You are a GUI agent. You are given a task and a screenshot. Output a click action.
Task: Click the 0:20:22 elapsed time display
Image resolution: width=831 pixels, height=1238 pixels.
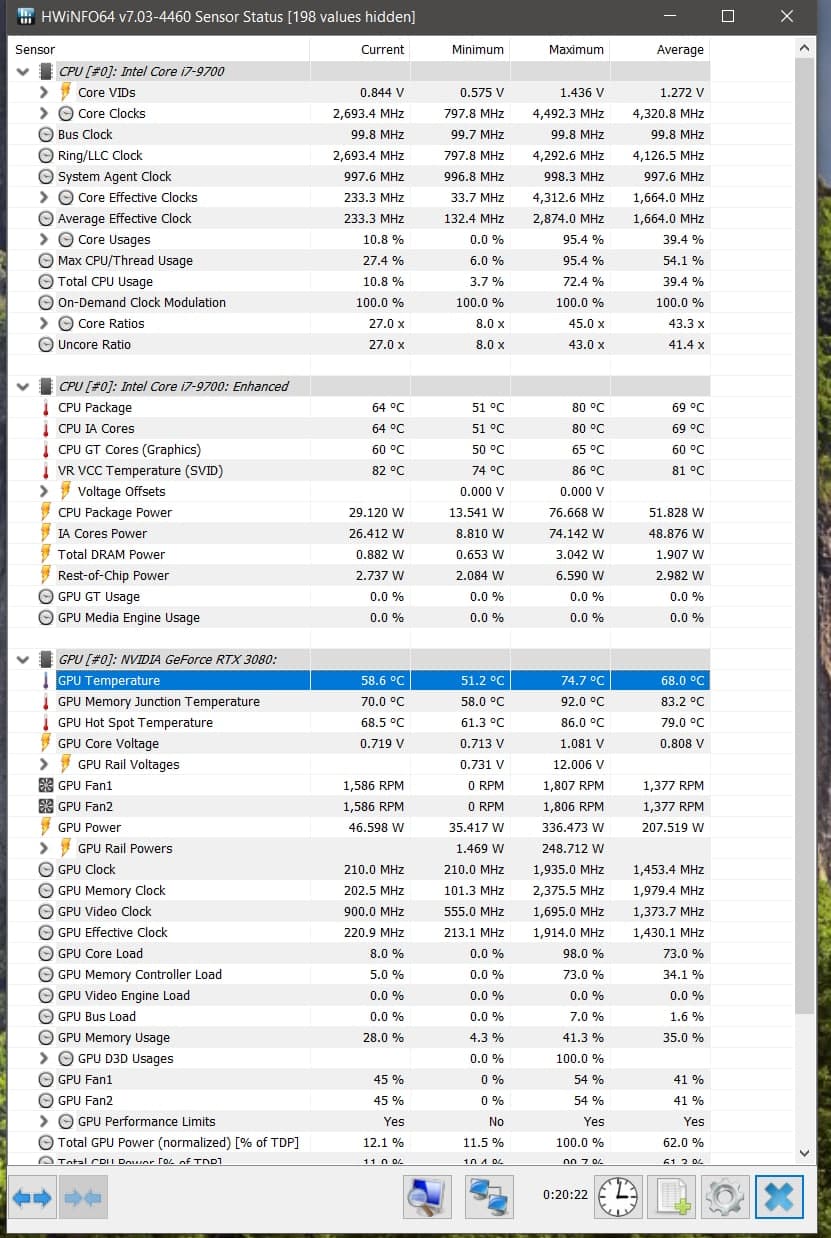click(x=565, y=1194)
